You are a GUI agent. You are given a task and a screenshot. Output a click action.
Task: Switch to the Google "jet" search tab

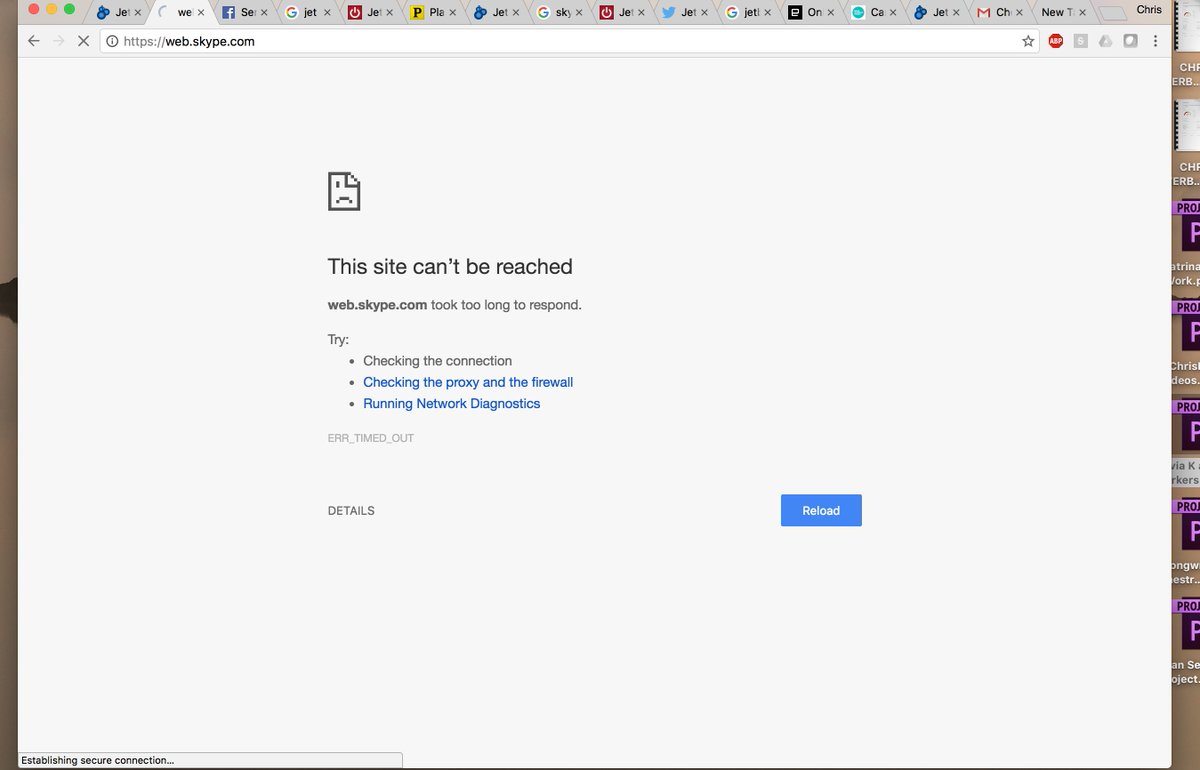(x=308, y=13)
